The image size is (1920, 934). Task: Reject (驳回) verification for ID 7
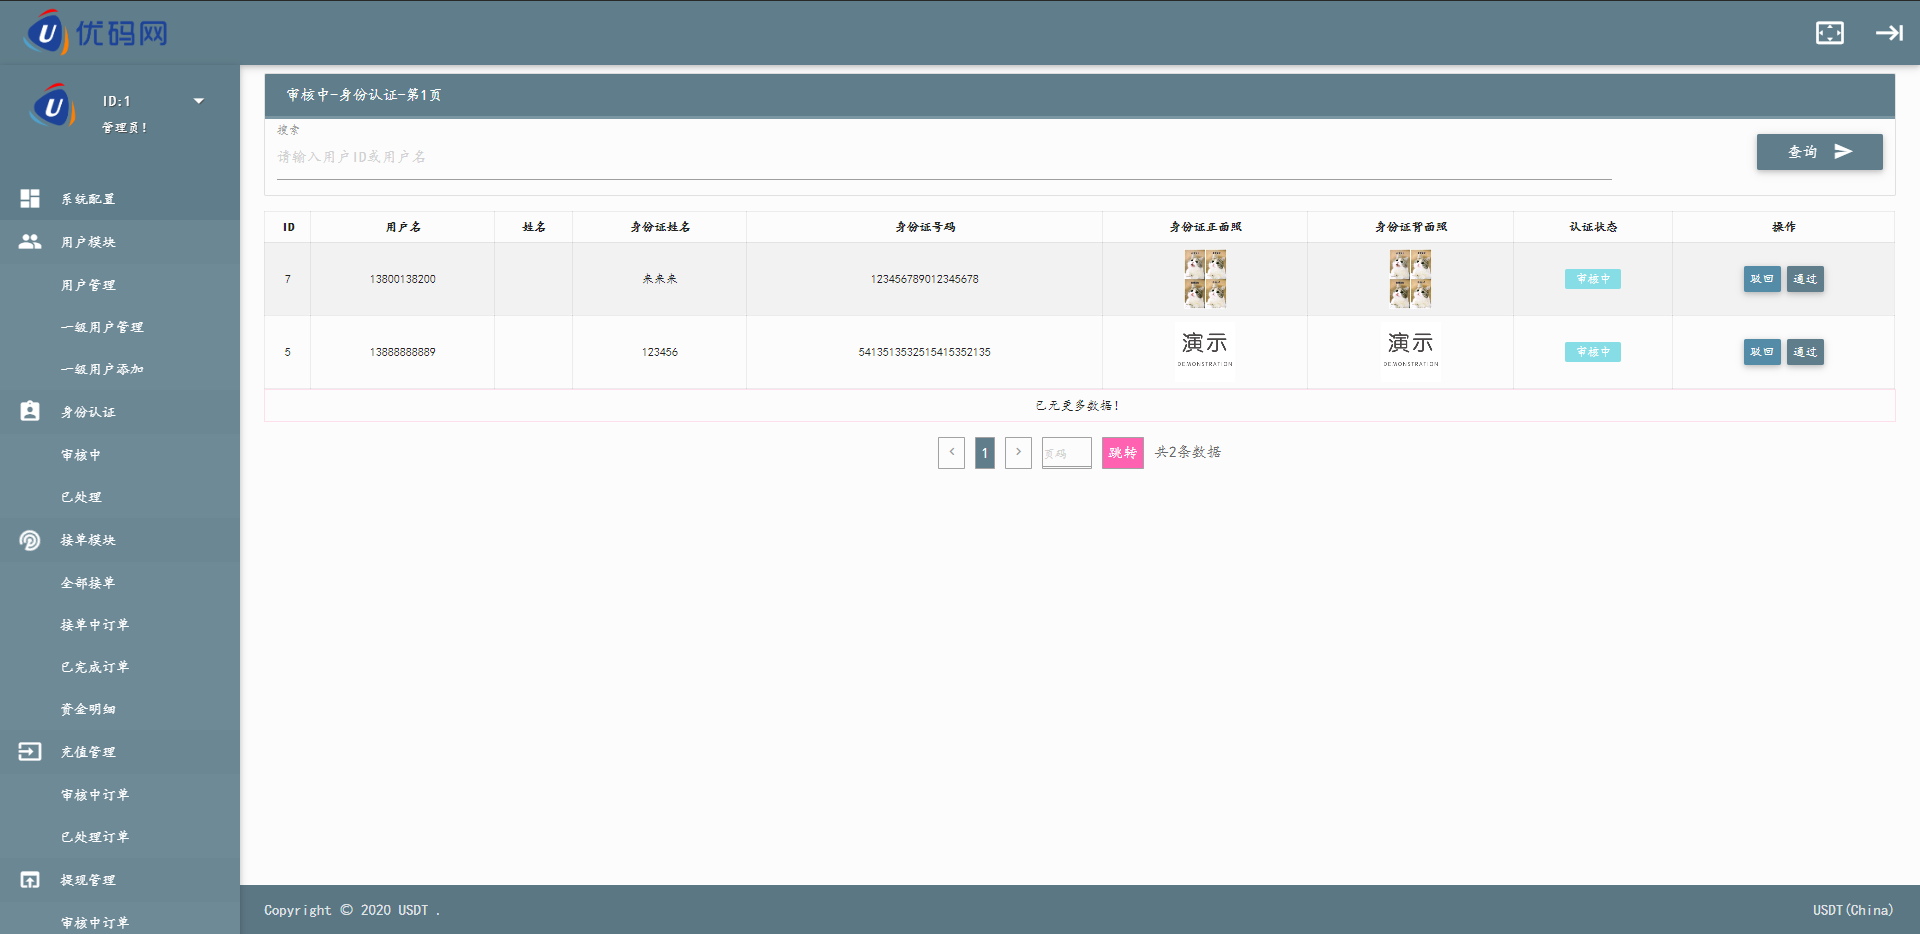point(1762,279)
